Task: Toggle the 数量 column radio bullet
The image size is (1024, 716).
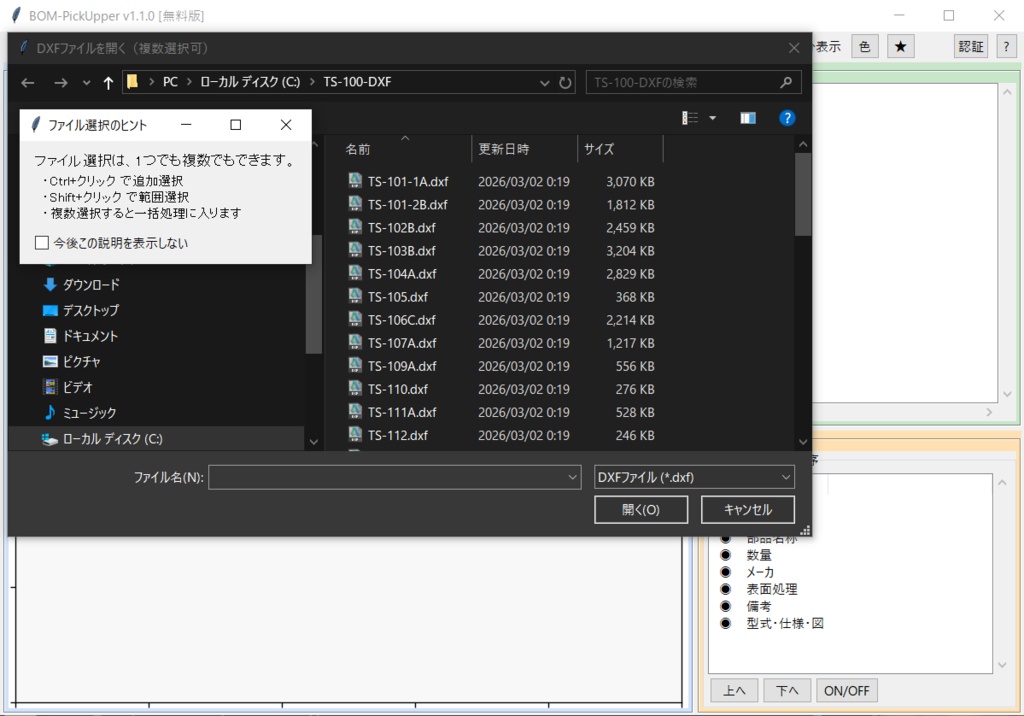Action: (x=726, y=555)
